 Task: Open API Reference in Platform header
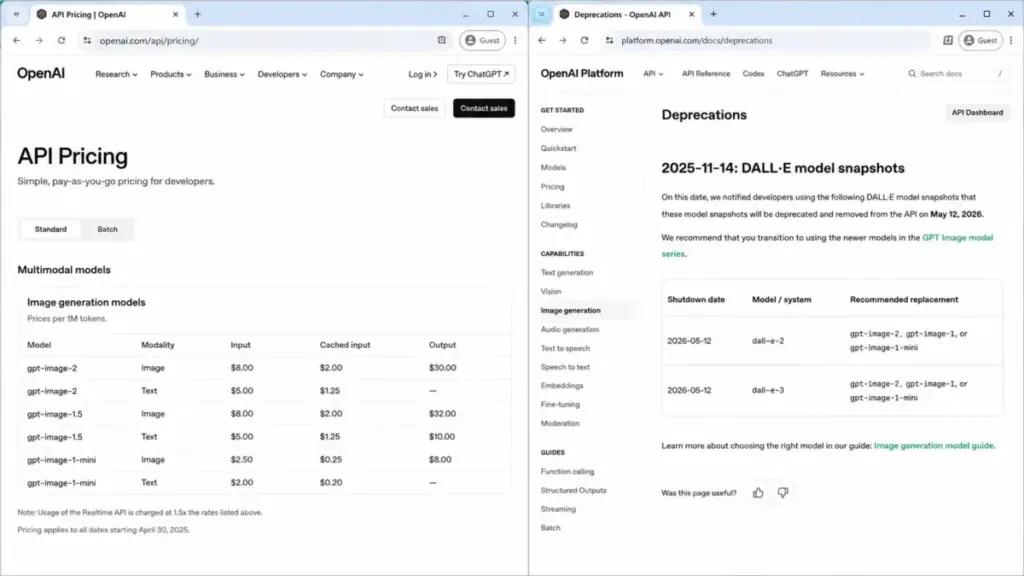coord(706,74)
